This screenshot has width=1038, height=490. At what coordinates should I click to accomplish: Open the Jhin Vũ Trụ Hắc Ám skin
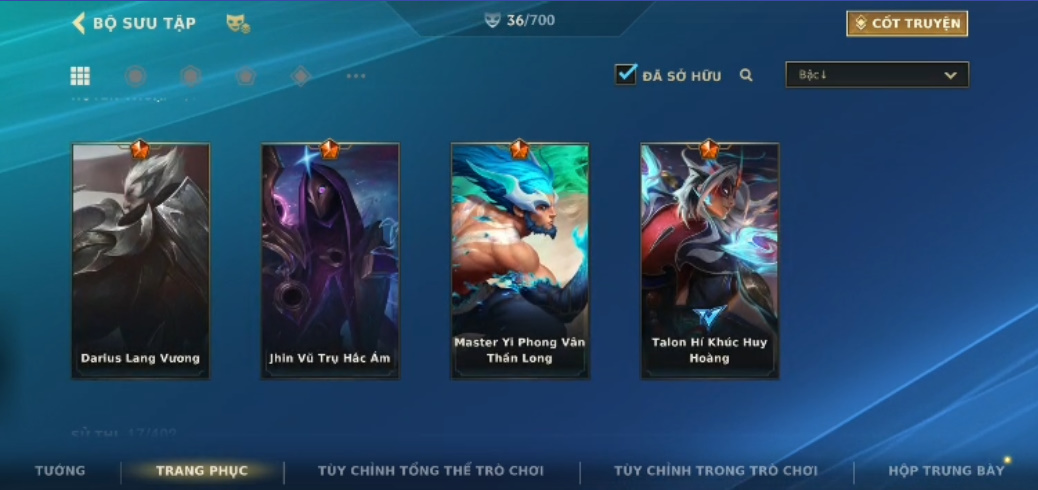click(x=330, y=261)
